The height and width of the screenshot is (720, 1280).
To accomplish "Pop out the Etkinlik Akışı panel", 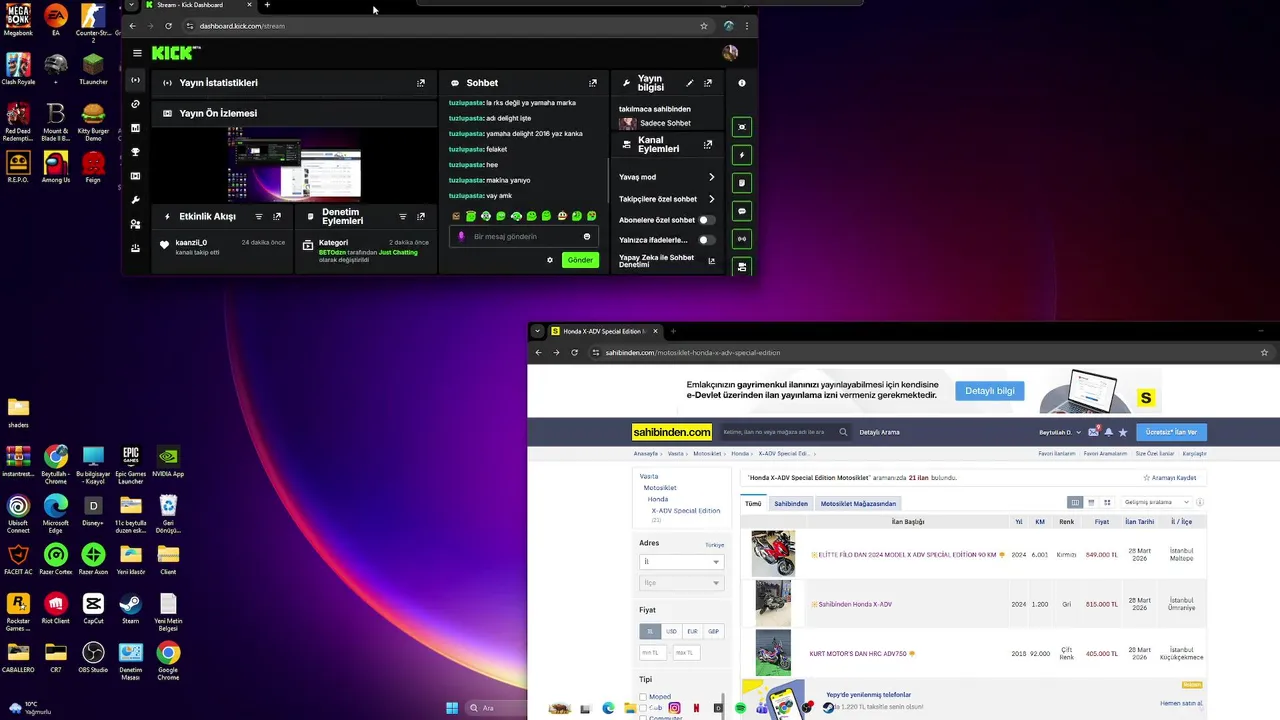I will 277,216.
